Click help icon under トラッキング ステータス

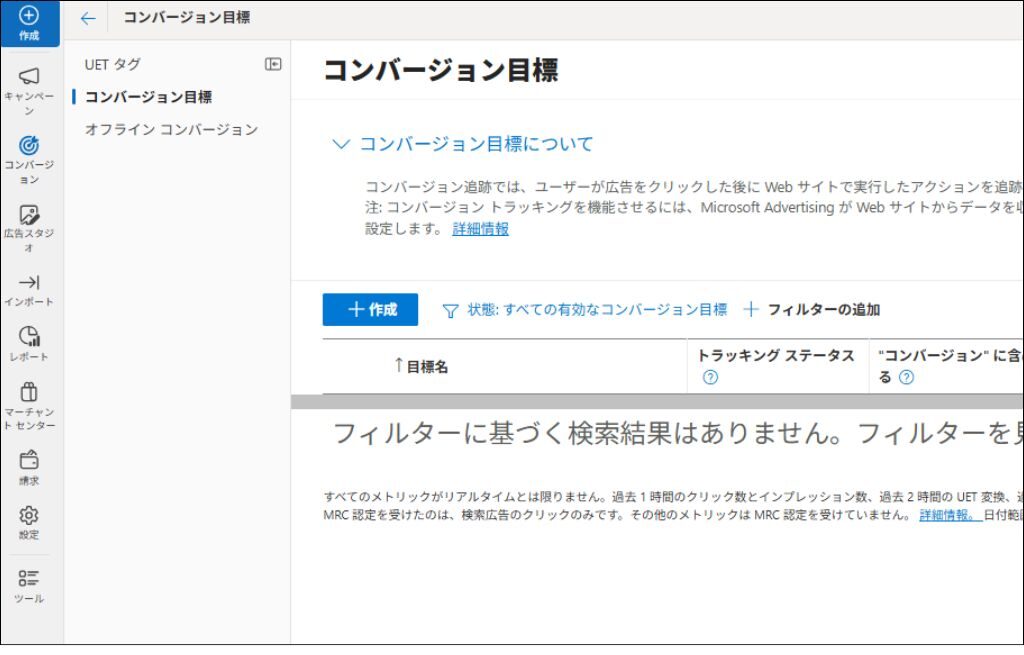(x=710, y=377)
